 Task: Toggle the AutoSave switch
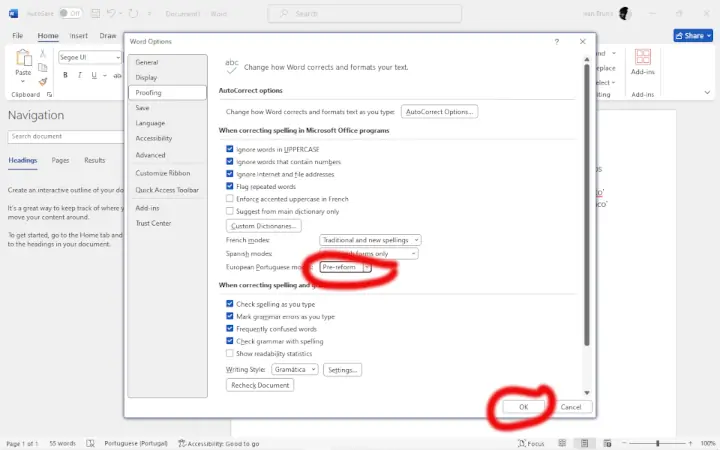click(70, 13)
